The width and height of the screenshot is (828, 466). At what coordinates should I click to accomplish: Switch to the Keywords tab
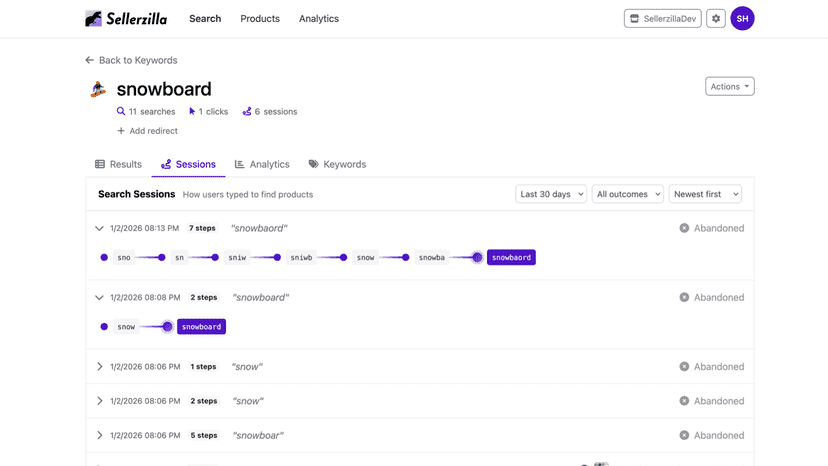coord(337,164)
